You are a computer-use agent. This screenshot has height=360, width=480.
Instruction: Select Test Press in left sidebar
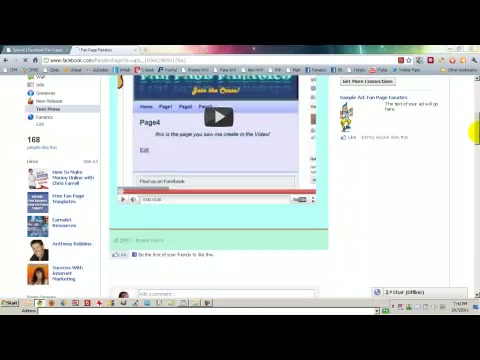coord(48,109)
